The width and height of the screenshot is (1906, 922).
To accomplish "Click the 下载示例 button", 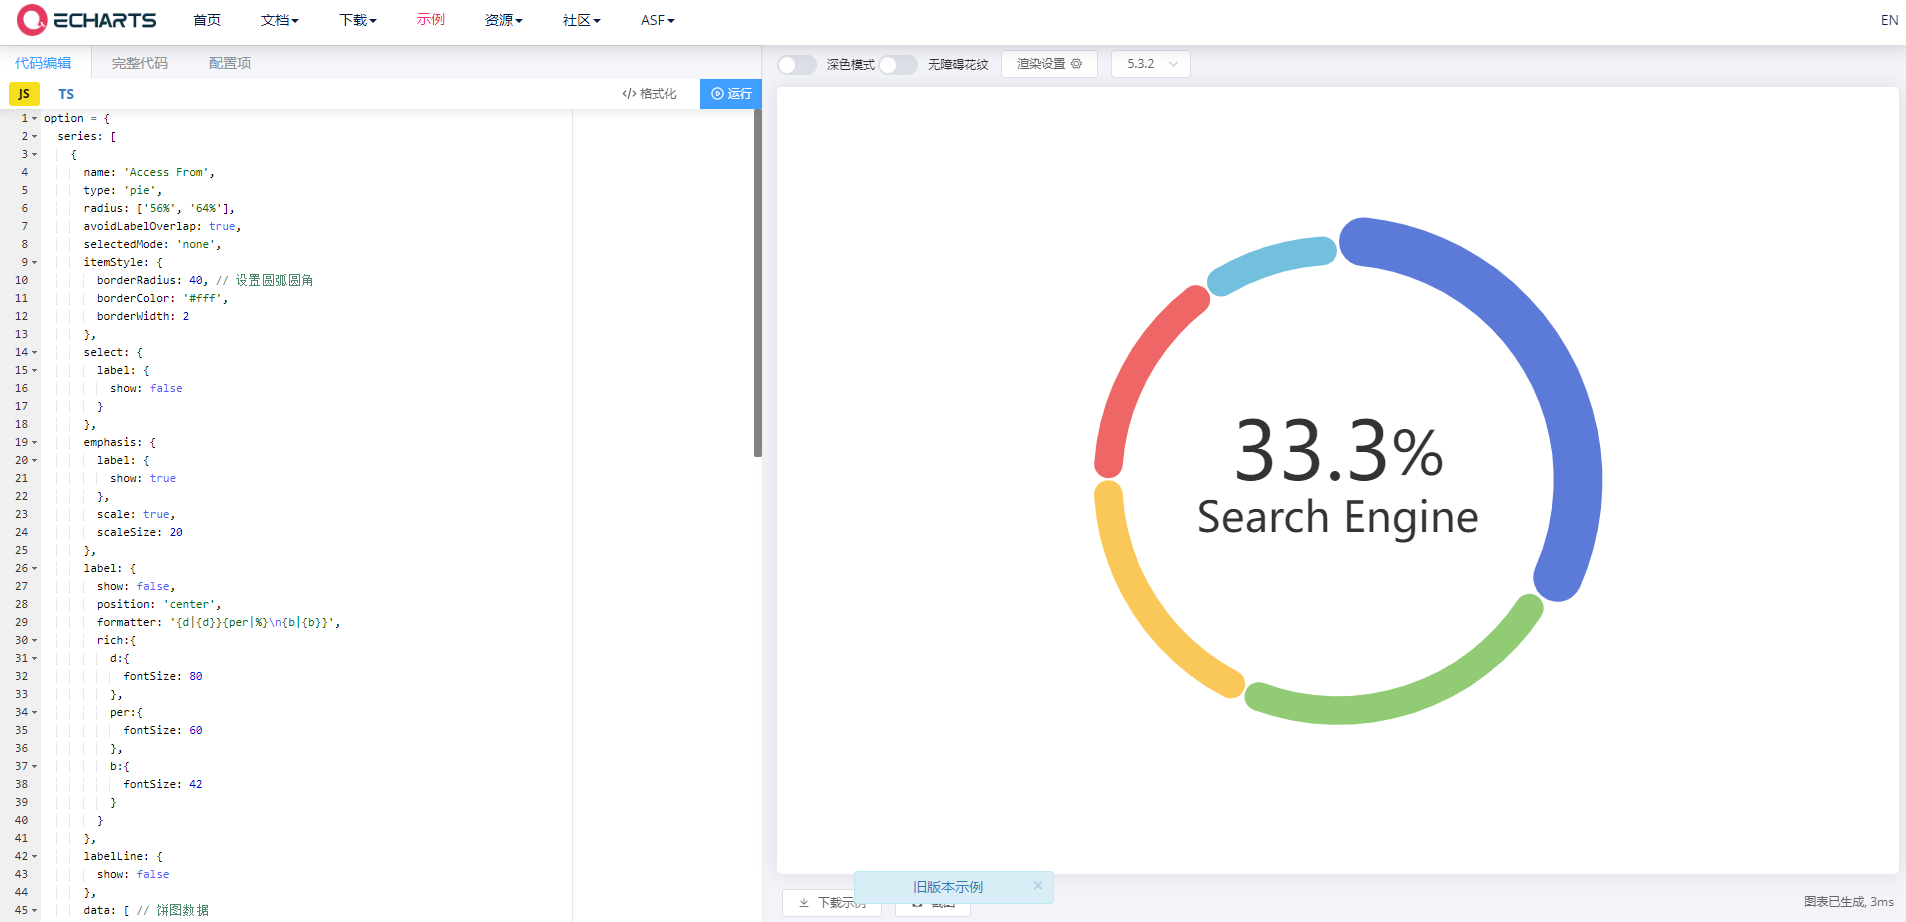I will (x=832, y=902).
